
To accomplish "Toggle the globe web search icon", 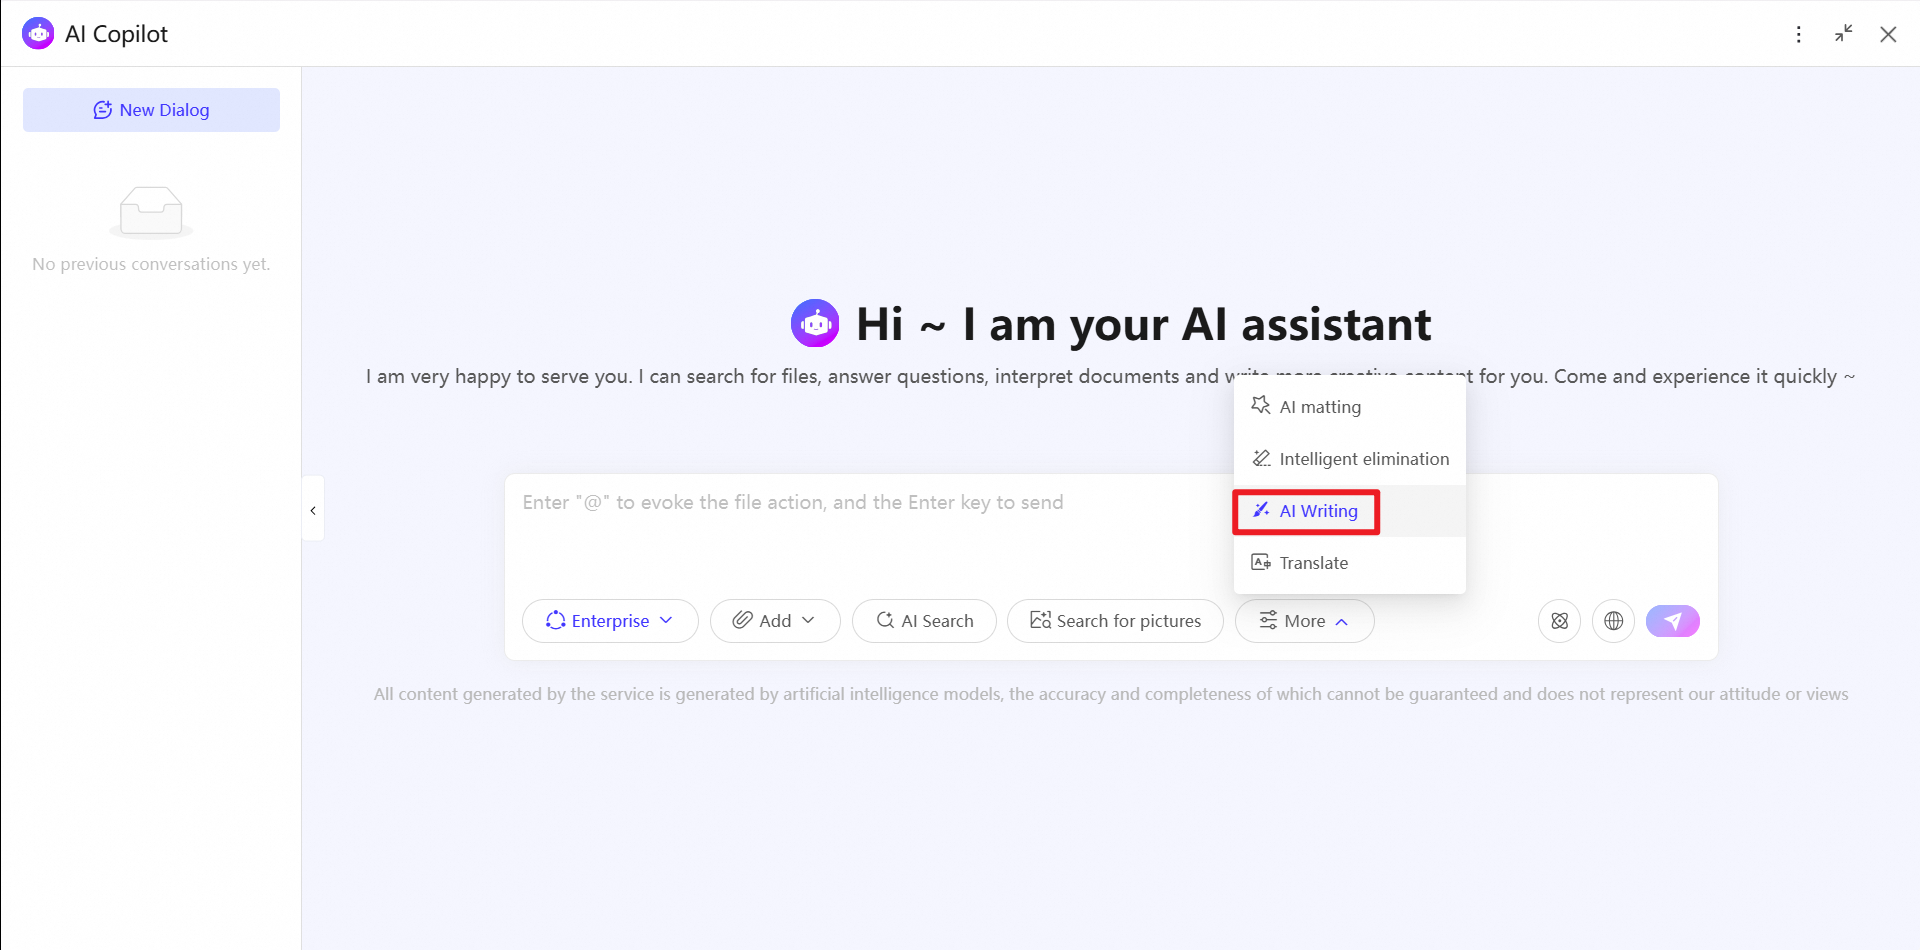I will tap(1613, 621).
